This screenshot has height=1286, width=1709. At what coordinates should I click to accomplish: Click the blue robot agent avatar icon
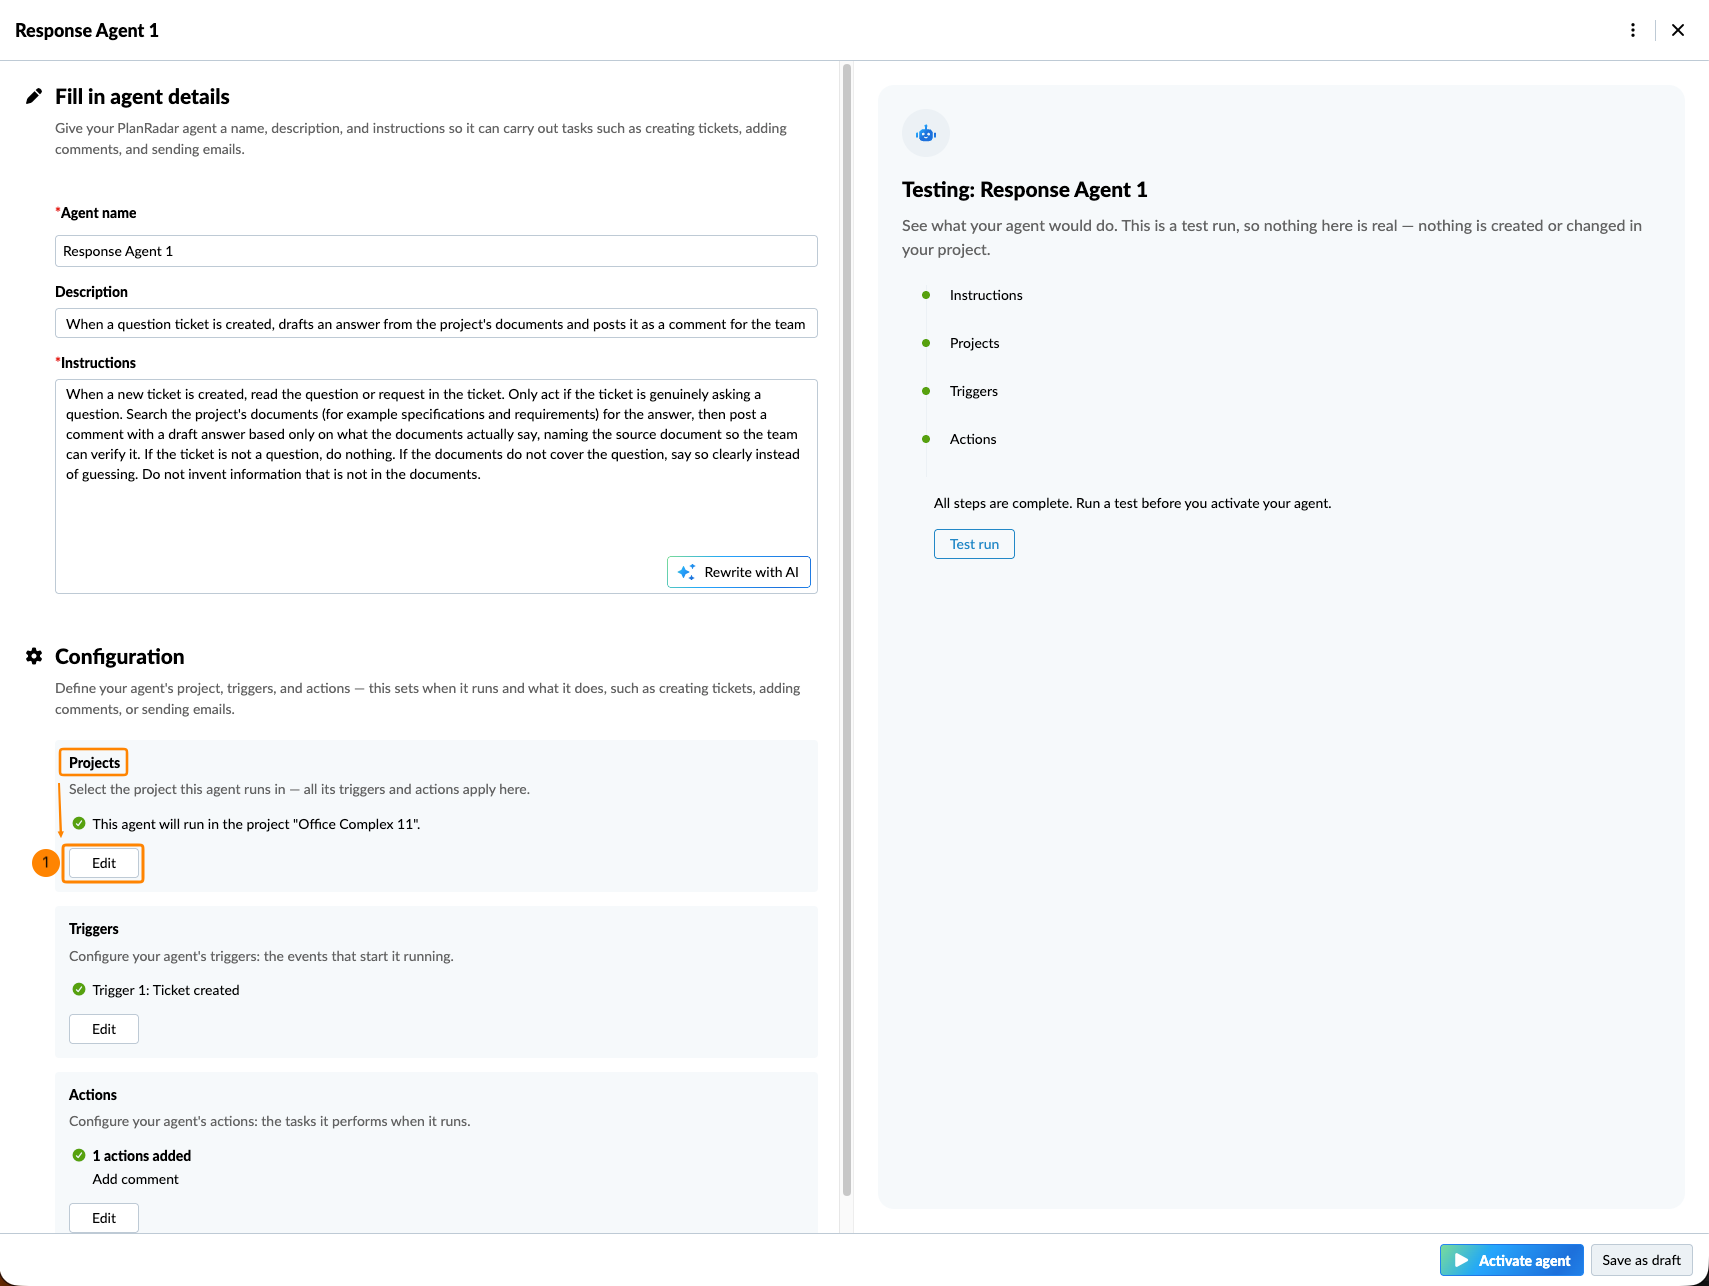[x=926, y=133]
